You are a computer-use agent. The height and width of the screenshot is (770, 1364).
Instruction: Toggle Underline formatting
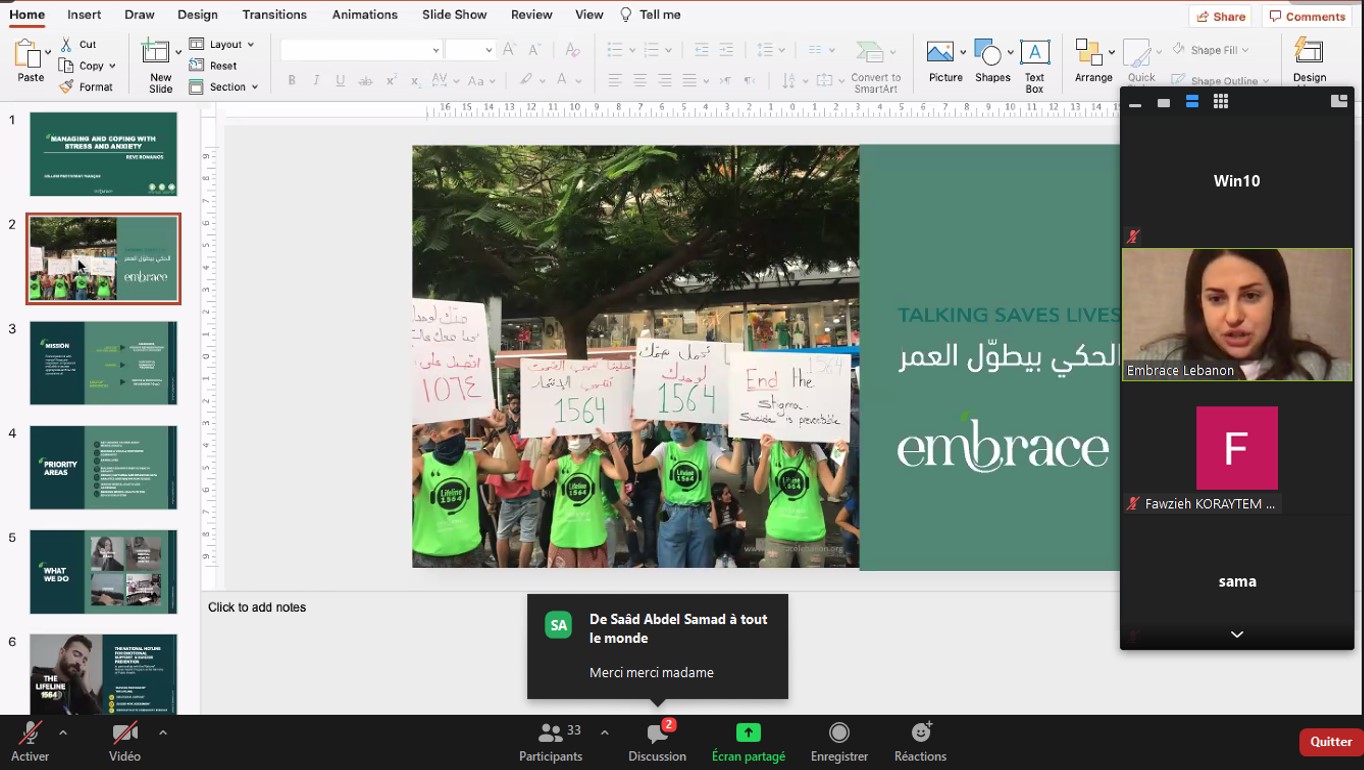tap(340, 81)
